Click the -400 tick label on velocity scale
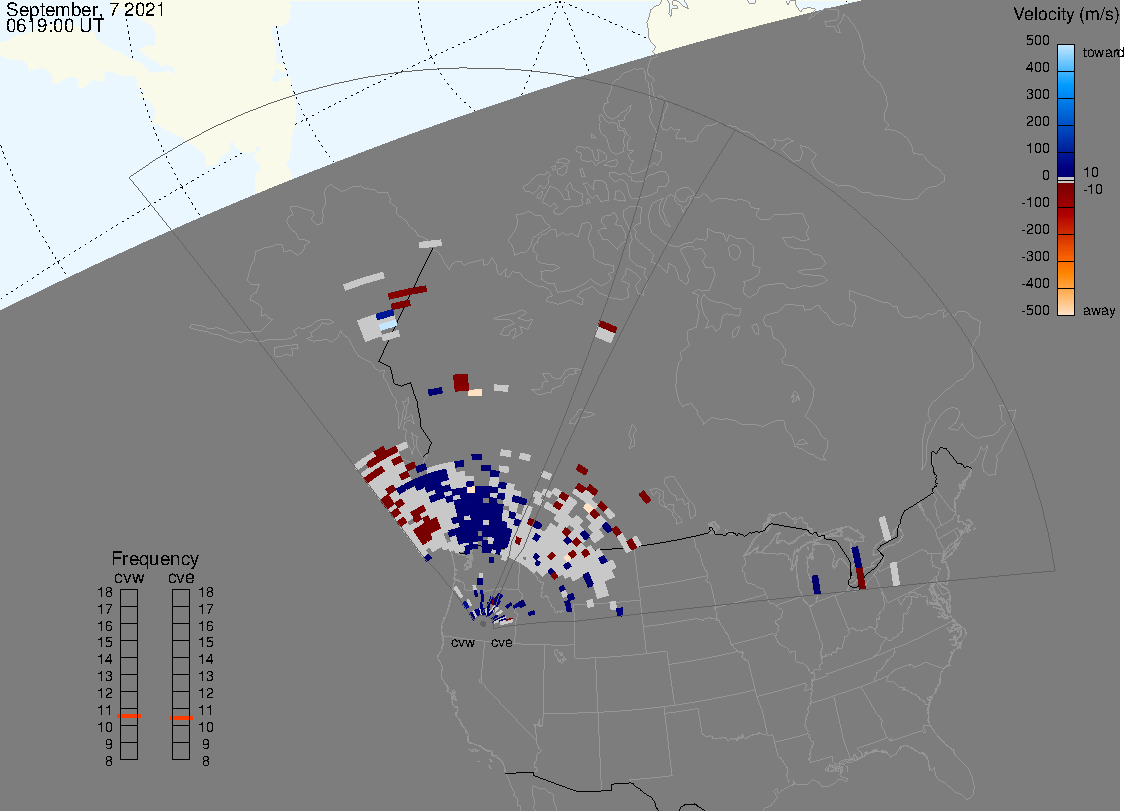 (1035, 283)
